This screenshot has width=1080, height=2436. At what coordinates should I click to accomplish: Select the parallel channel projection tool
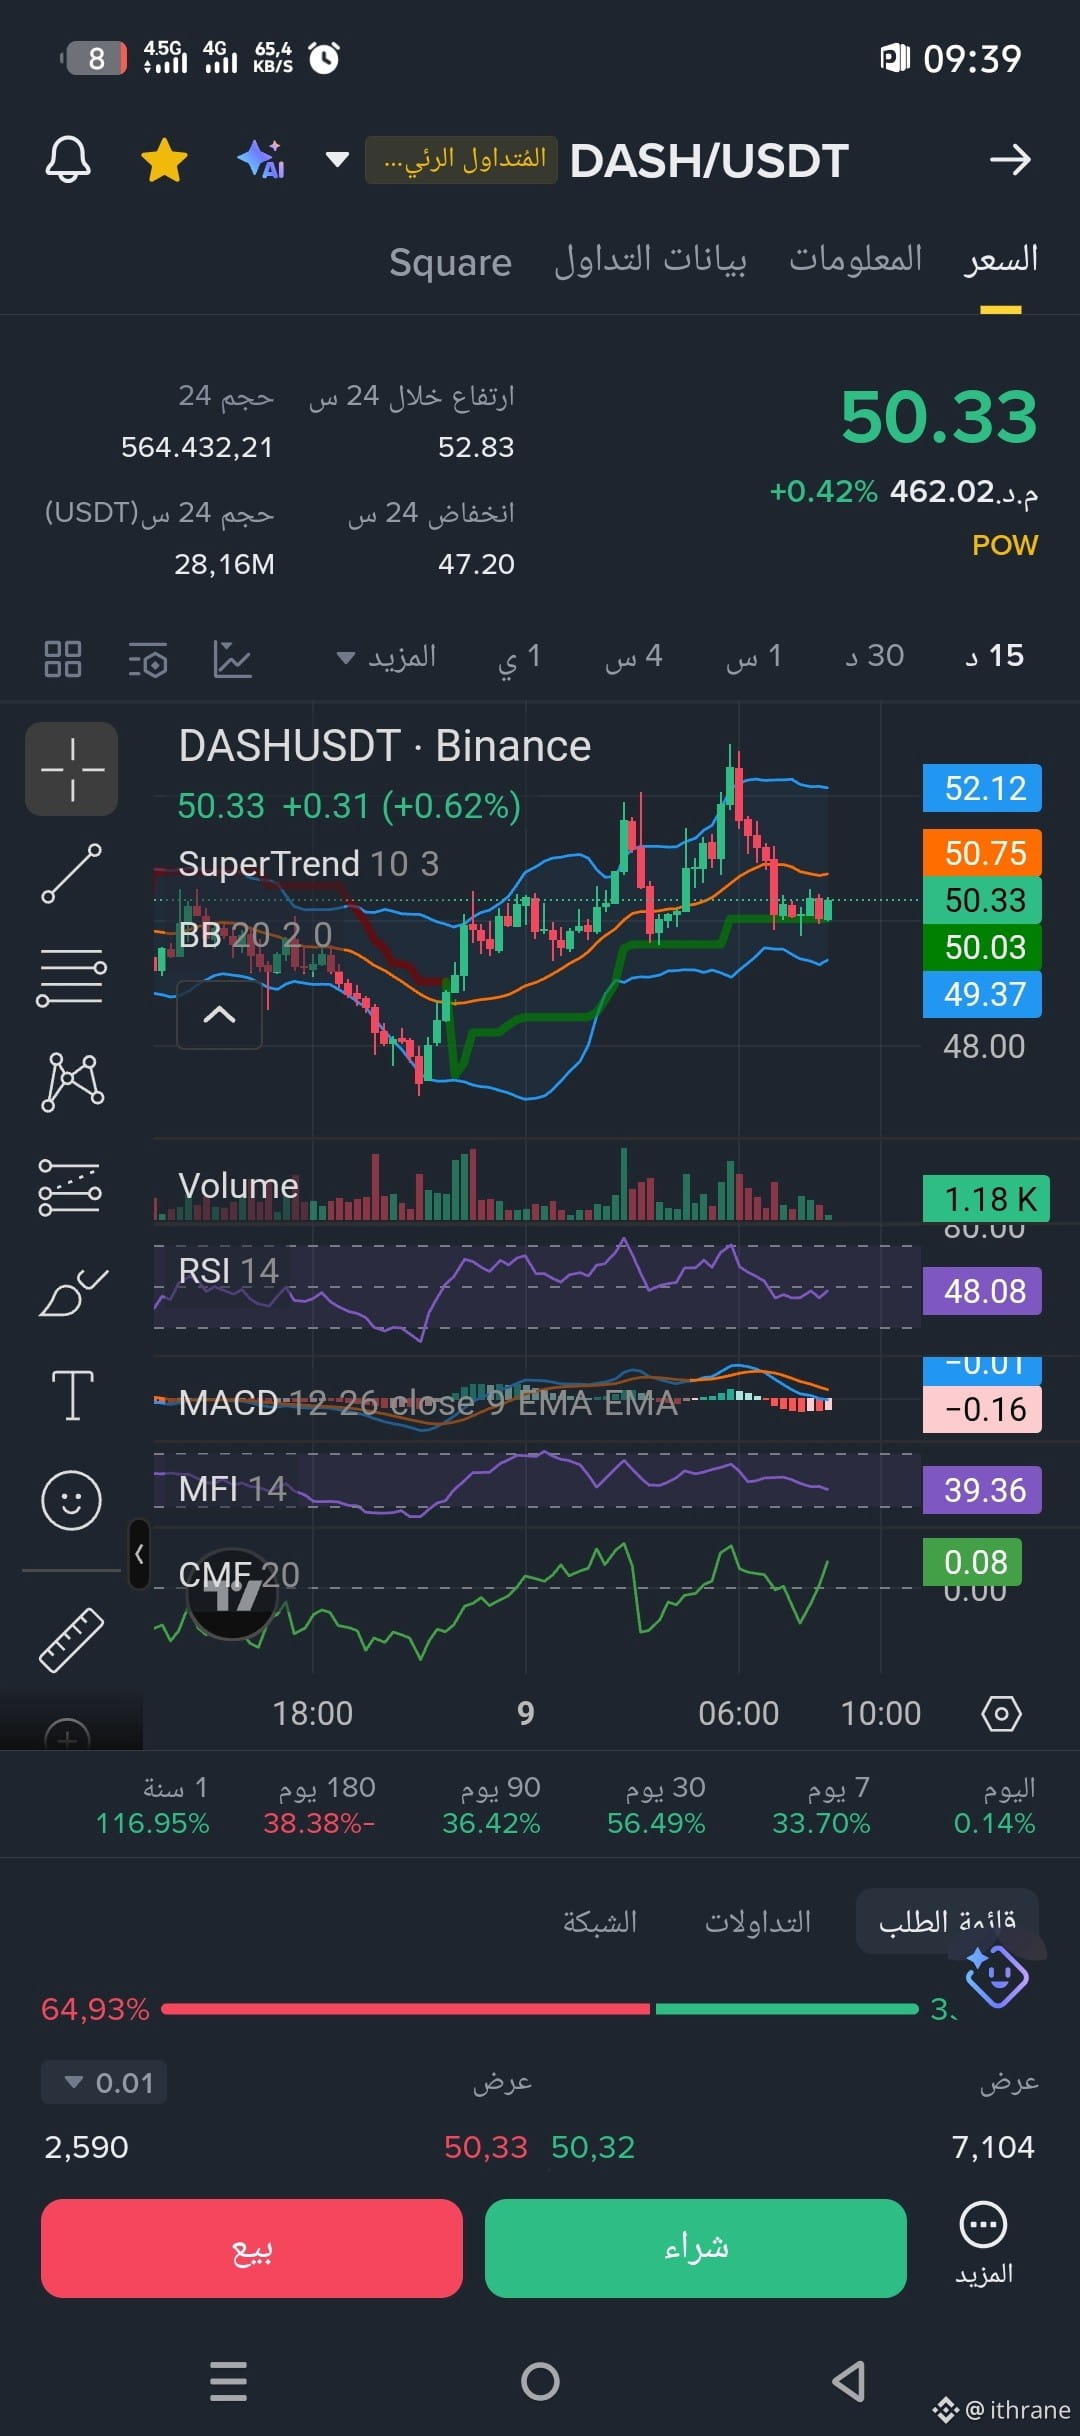coord(70,1187)
